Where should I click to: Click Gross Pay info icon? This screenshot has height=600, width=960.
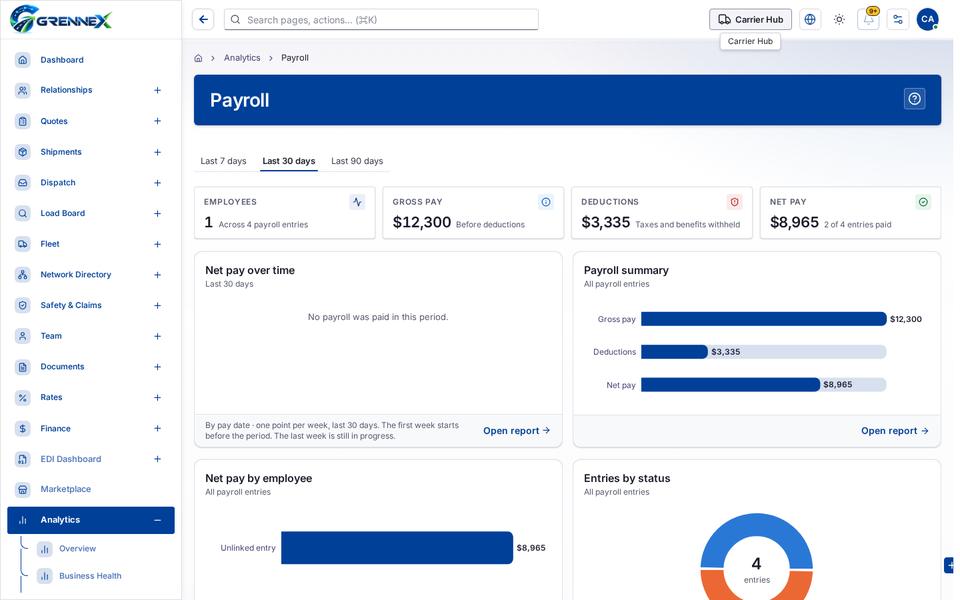546,202
